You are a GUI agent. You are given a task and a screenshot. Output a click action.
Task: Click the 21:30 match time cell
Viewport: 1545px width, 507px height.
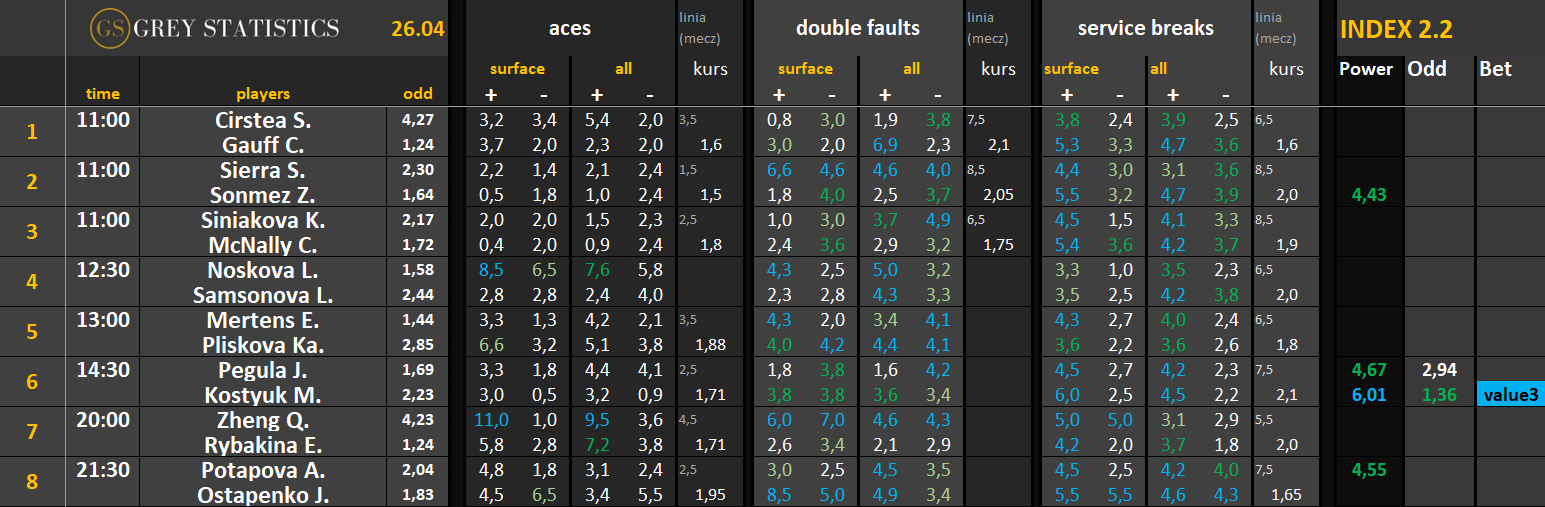point(103,470)
